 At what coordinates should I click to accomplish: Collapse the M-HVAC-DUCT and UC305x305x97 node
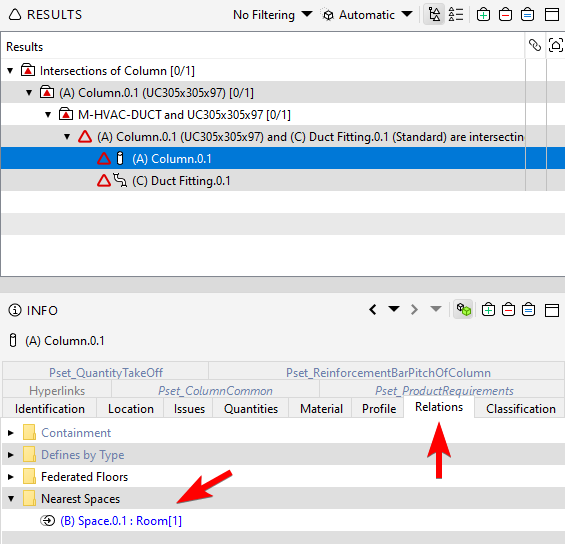[x=48, y=115]
